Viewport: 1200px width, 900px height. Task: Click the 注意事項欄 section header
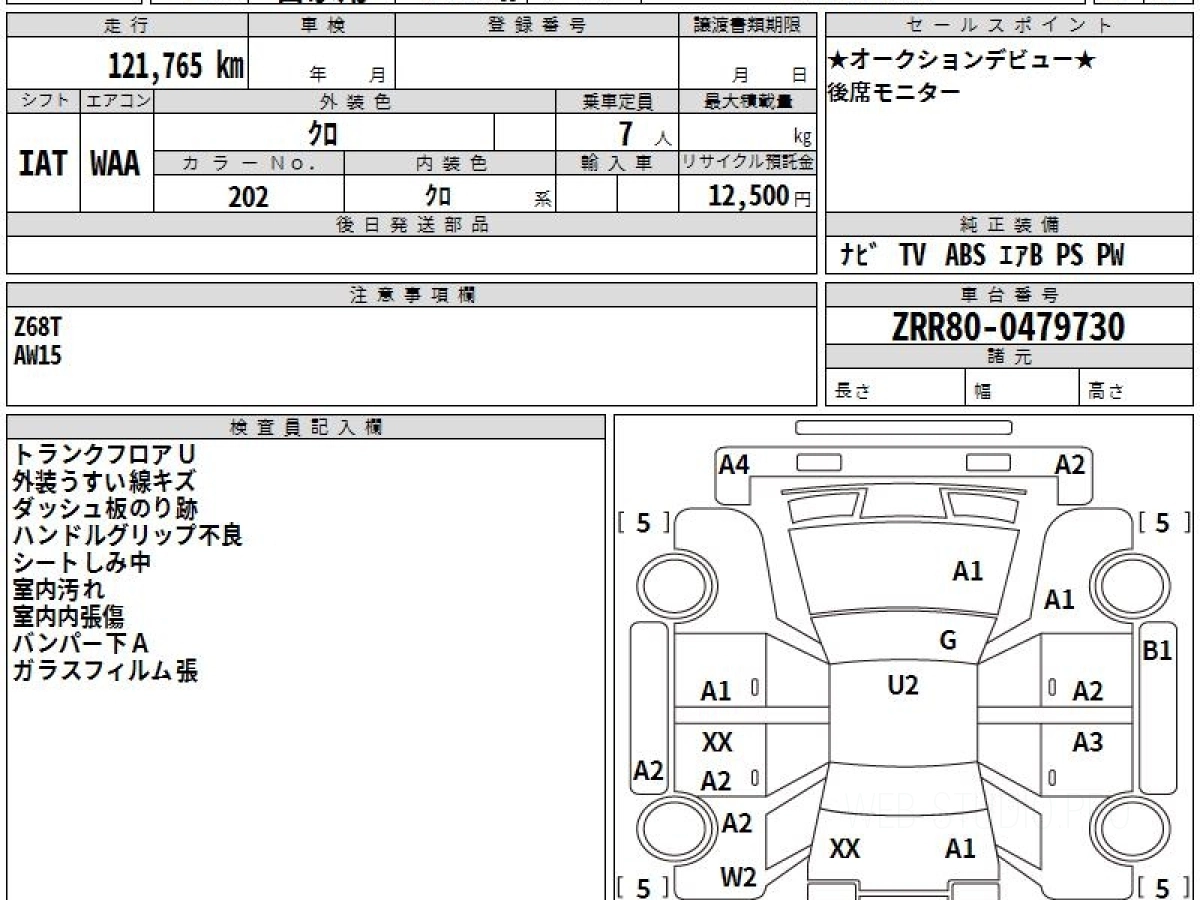click(411, 295)
